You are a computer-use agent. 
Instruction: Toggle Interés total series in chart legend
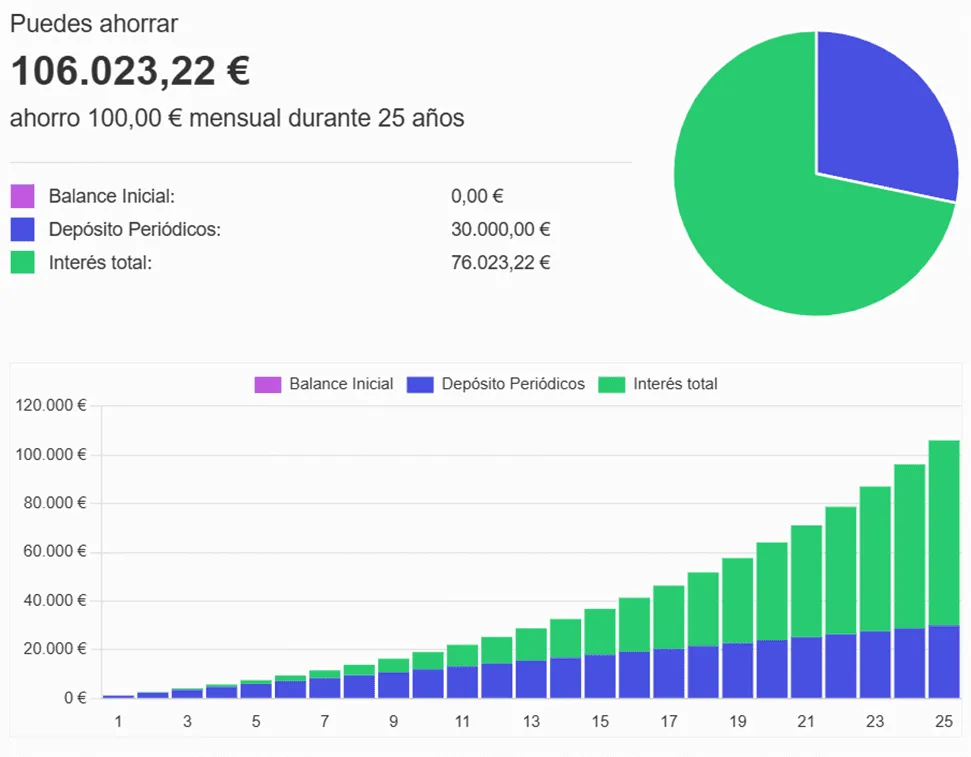[658, 384]
